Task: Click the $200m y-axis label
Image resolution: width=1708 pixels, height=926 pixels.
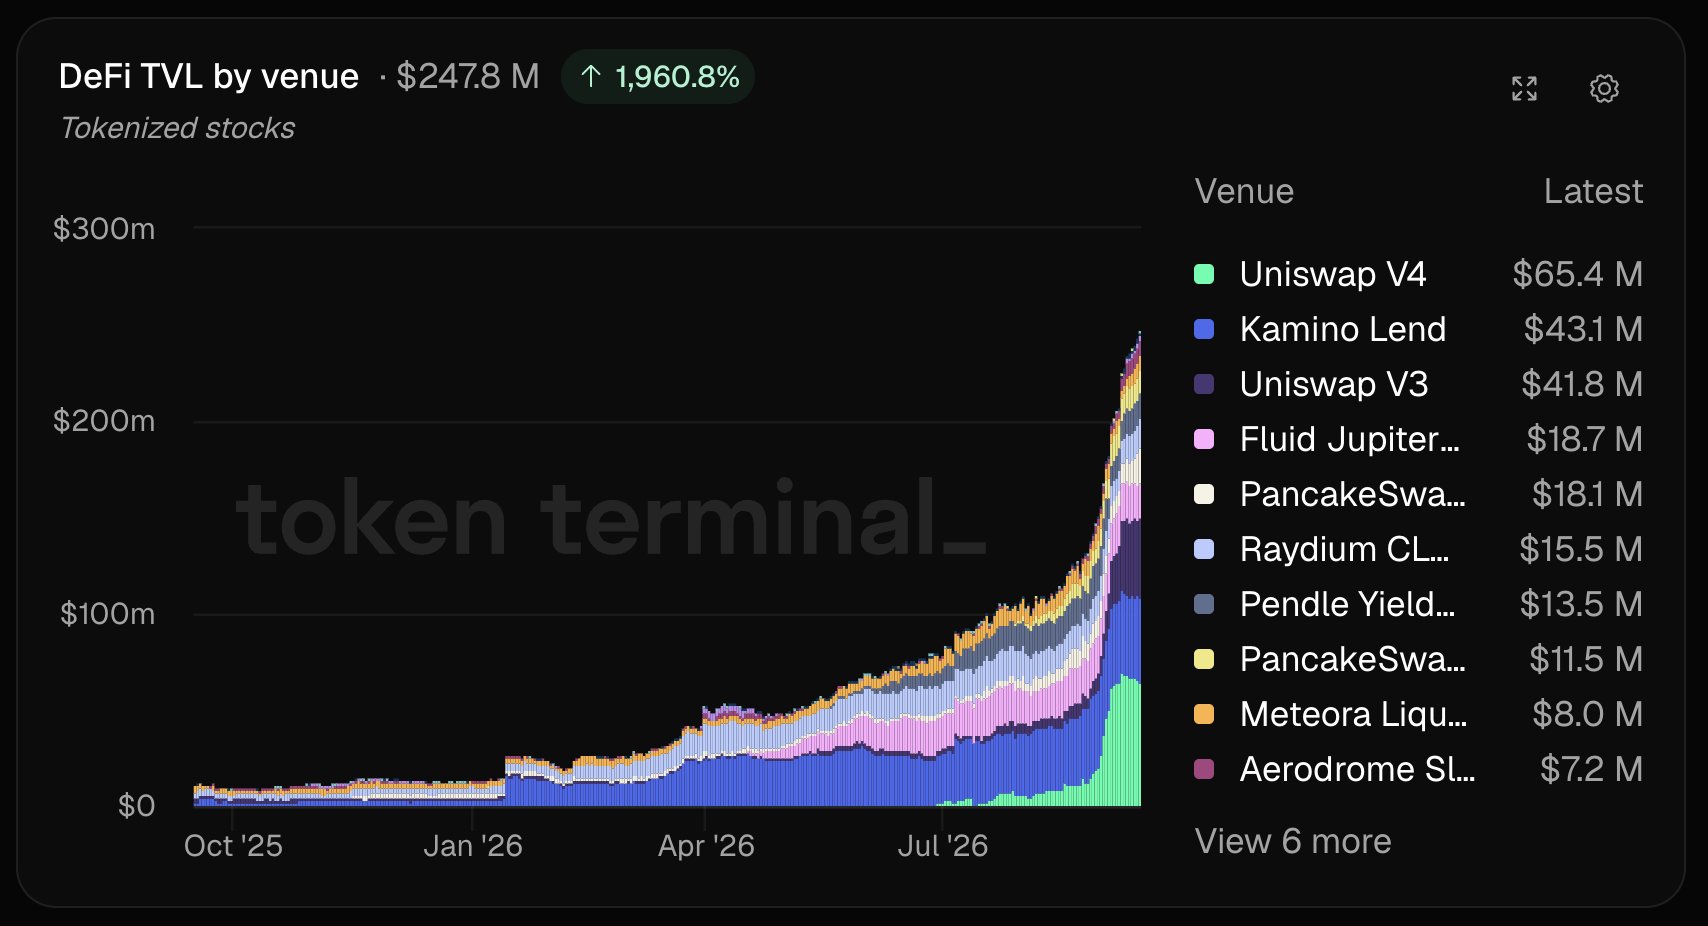Action: 104,421
